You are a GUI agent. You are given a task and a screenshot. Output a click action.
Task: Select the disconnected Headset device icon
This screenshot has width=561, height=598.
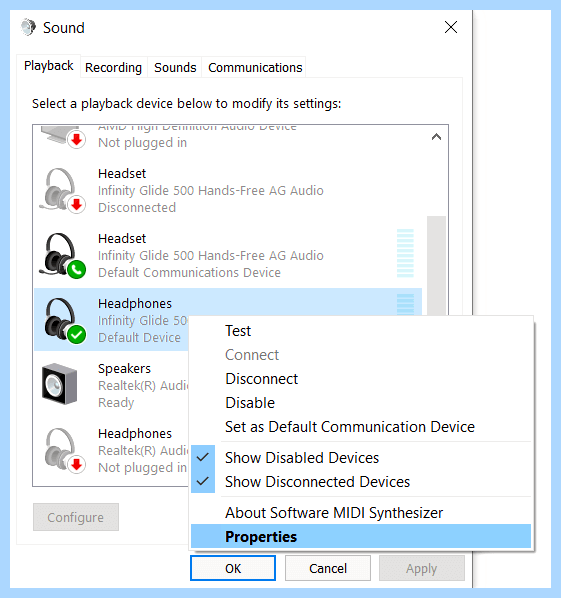62,190
